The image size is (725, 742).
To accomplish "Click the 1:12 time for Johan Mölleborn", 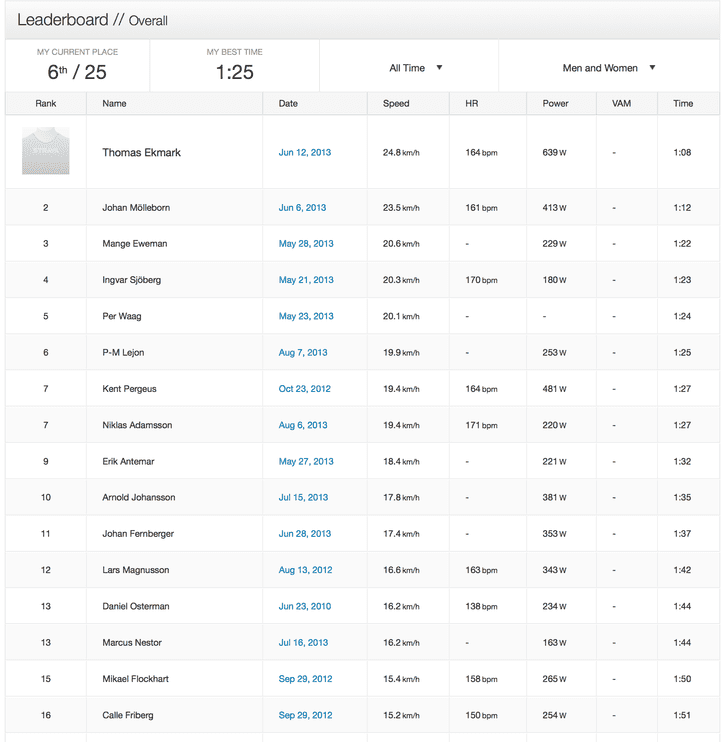I will [682, 208].
